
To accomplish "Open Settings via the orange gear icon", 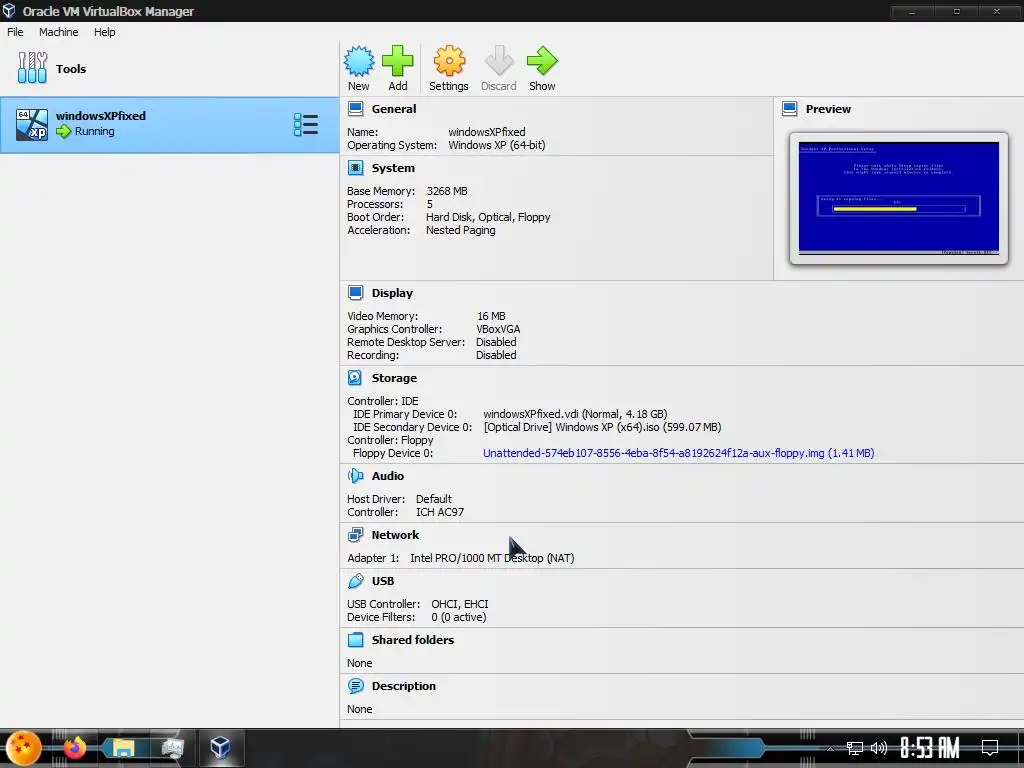I will coord(449,61).
